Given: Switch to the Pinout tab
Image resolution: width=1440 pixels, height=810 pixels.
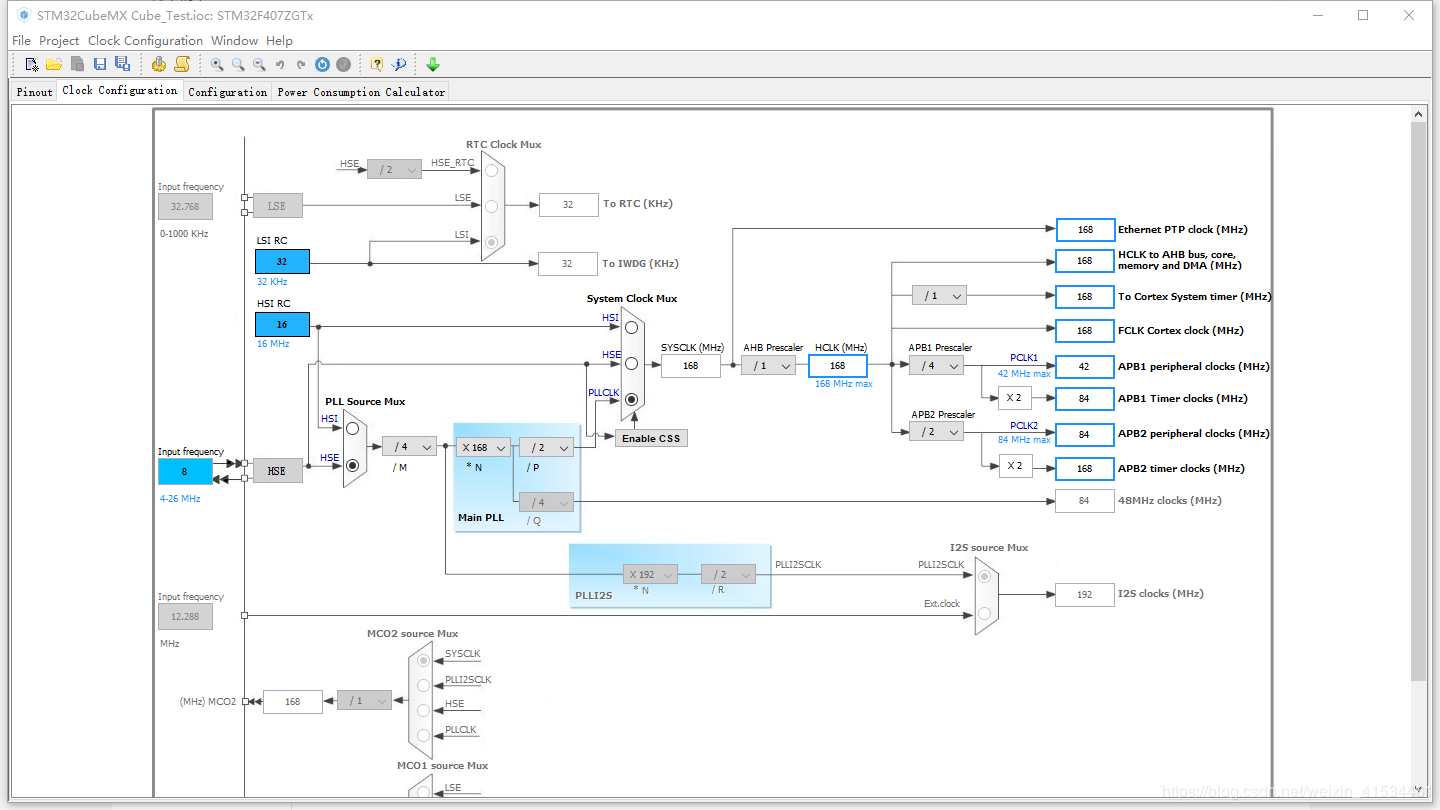Looking at the screenshot, I should coord(34,92).
